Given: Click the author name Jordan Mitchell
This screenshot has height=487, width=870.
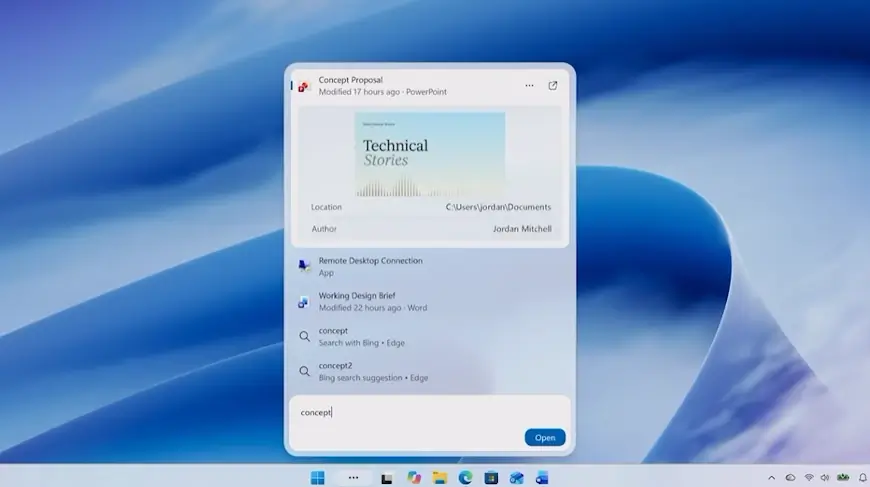Looking at the screenshot, I should pos(522,229).
